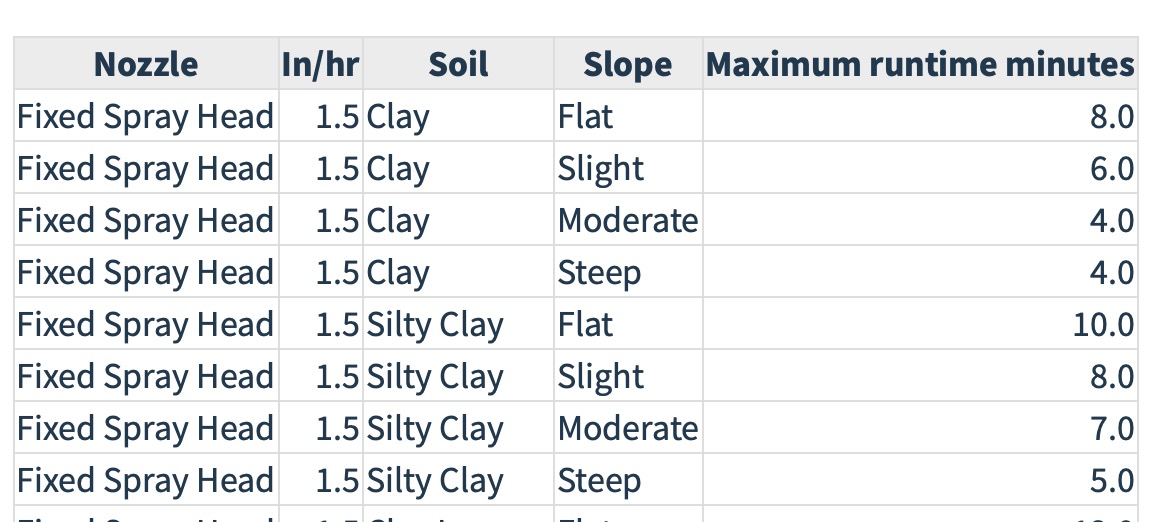Click the Maximum runtime minutes header

pyautogui.click(x=920, y=64)
